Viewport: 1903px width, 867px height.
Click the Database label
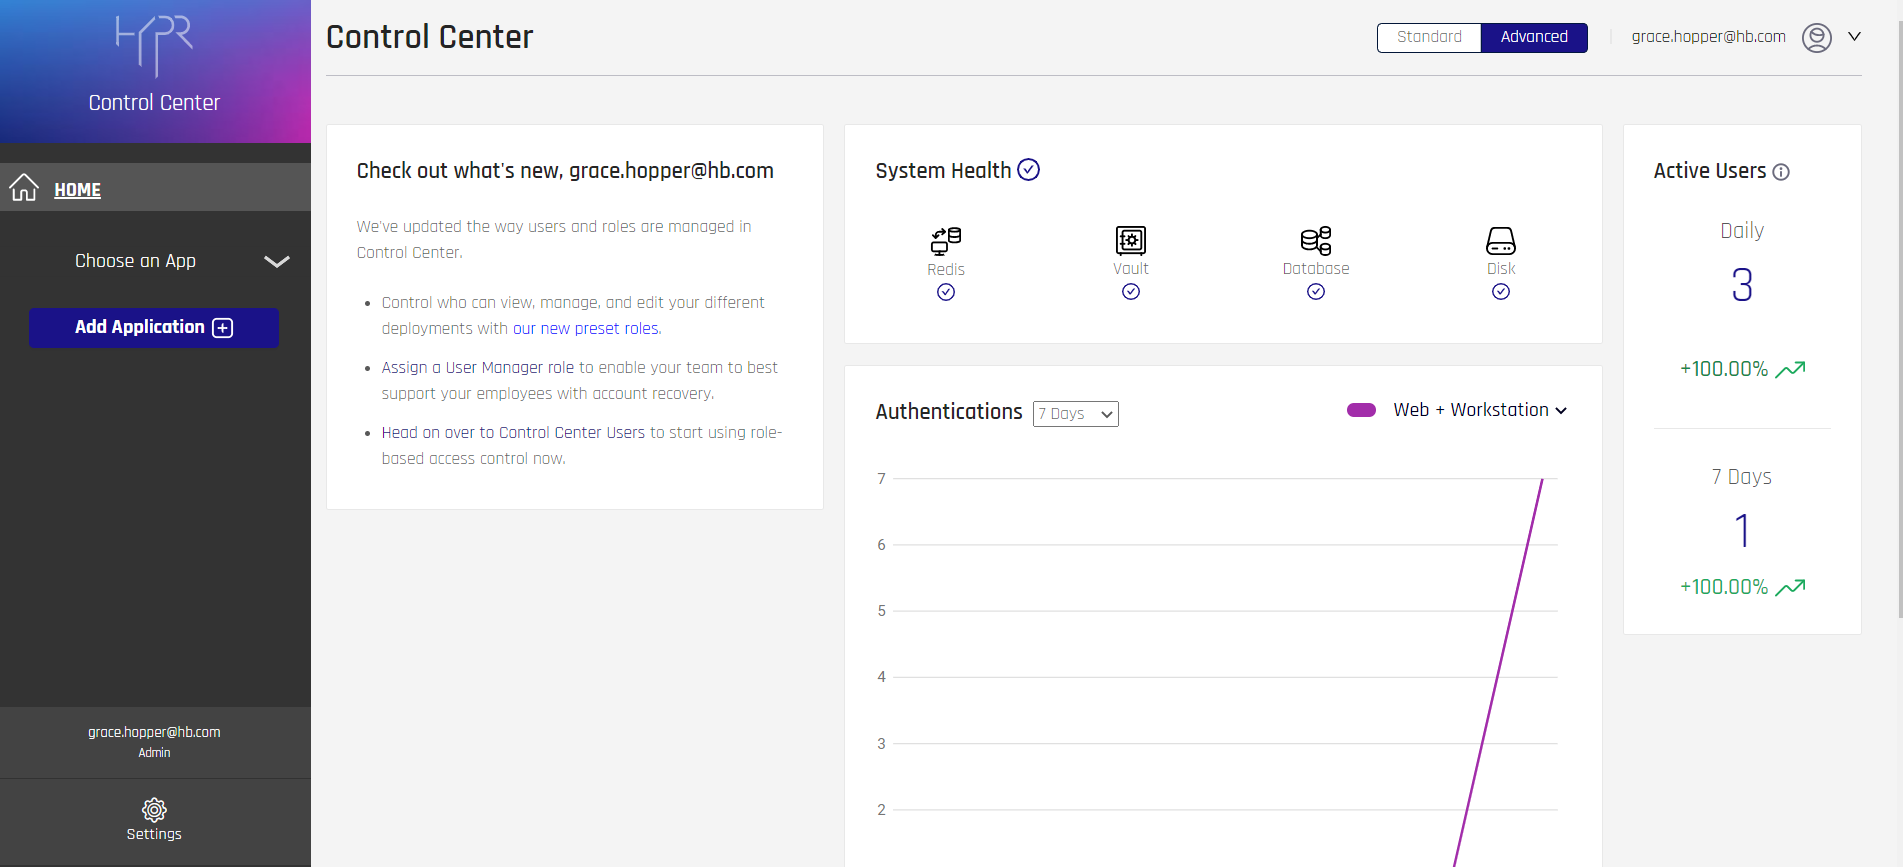click(x=1316, y=268)
